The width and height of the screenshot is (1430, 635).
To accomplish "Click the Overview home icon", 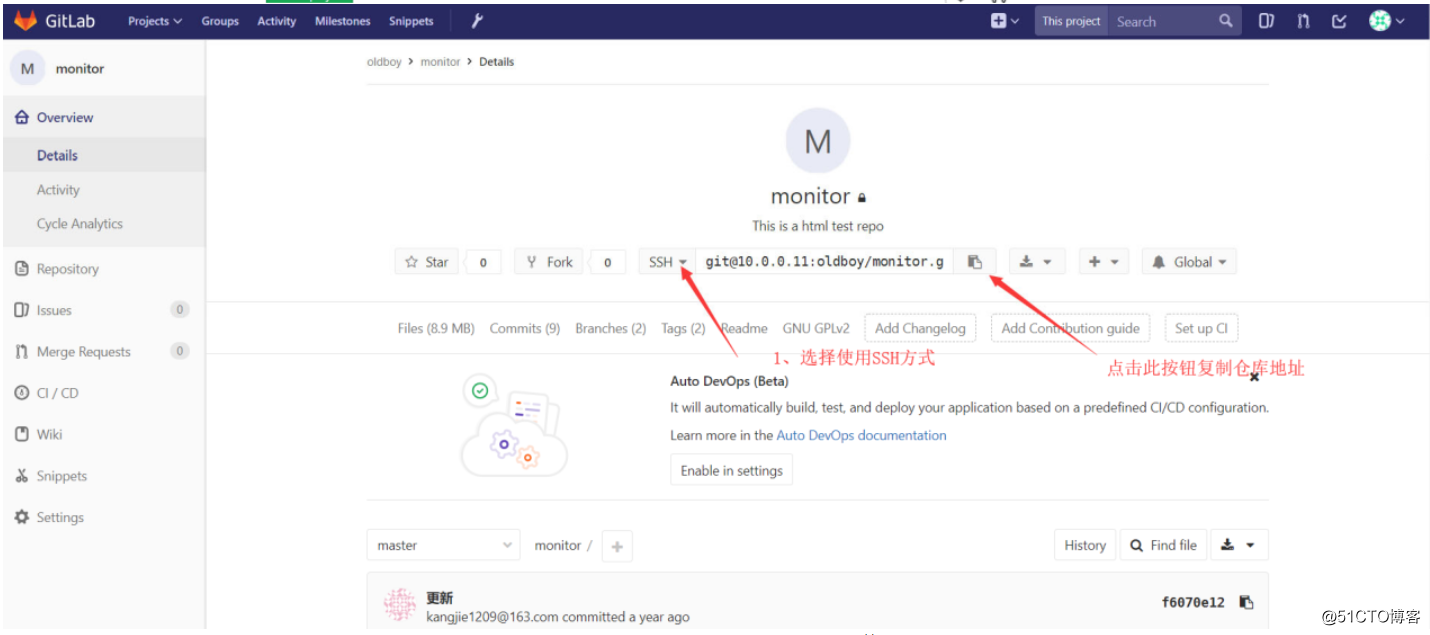I will [22, 117].
